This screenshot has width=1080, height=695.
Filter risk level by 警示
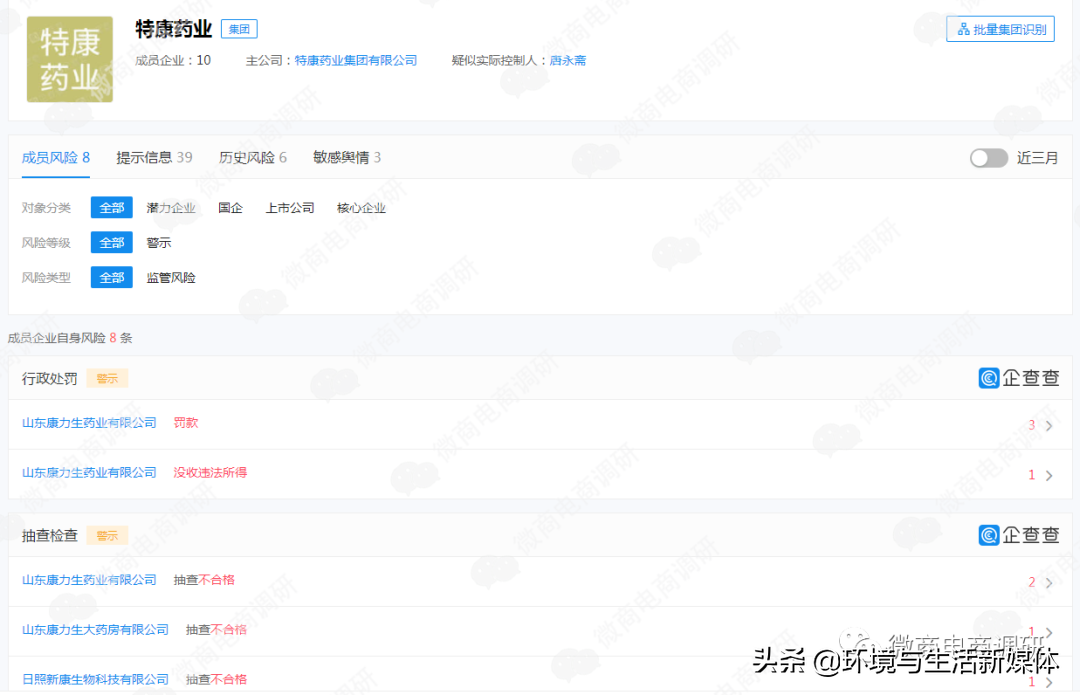tap(158, 242)
